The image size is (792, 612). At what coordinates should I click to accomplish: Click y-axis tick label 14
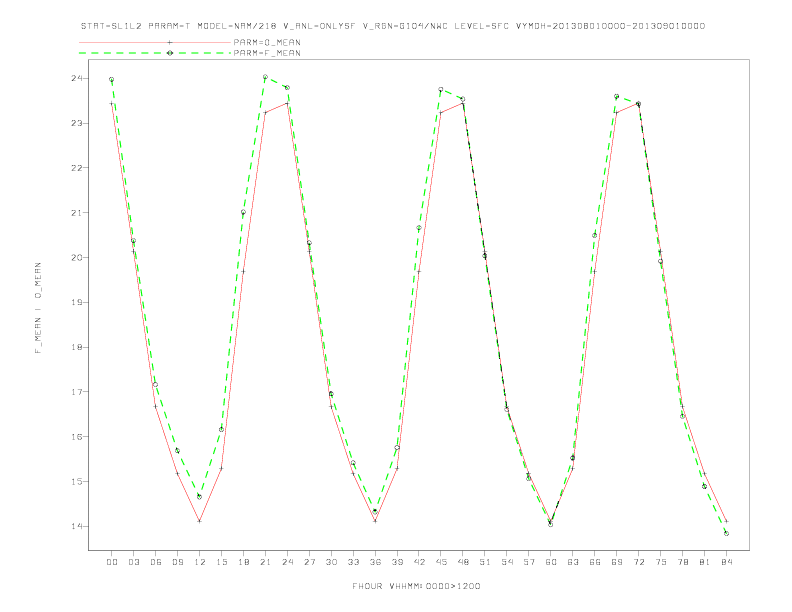click(77, 526)
